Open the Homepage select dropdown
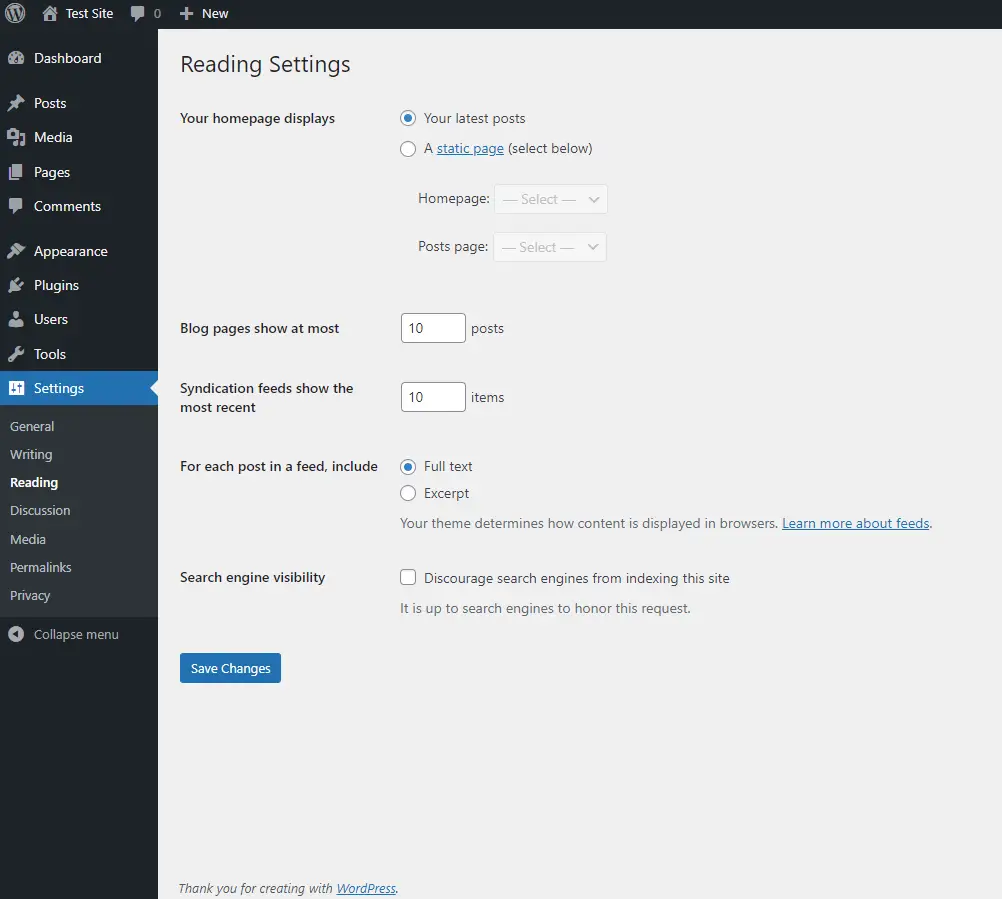The width and height of the screenshot is (1002, 899). (x=550, y=199)
